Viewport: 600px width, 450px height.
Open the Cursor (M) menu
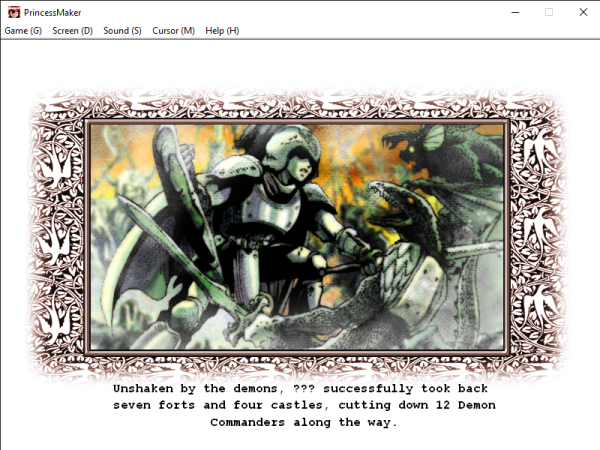click(x=173, y=31)
